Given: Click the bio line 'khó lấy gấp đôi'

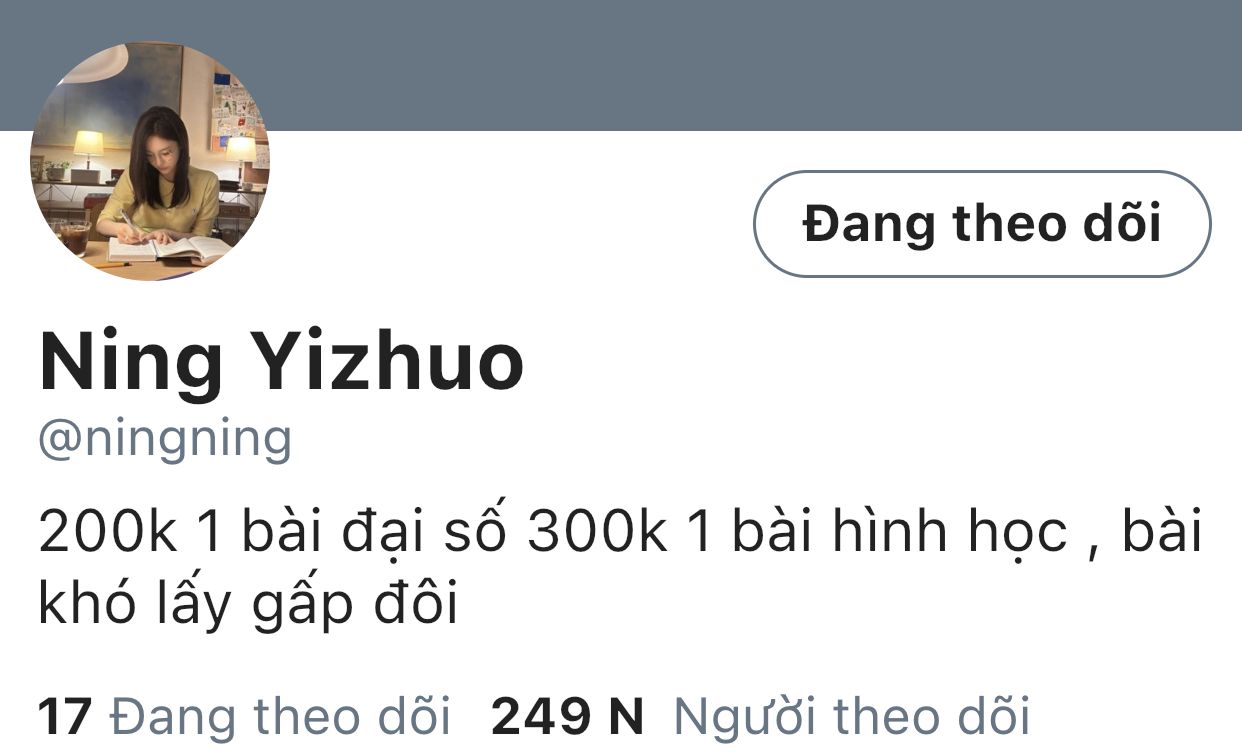Looking at the screenshot, I should tap(248, 605).
